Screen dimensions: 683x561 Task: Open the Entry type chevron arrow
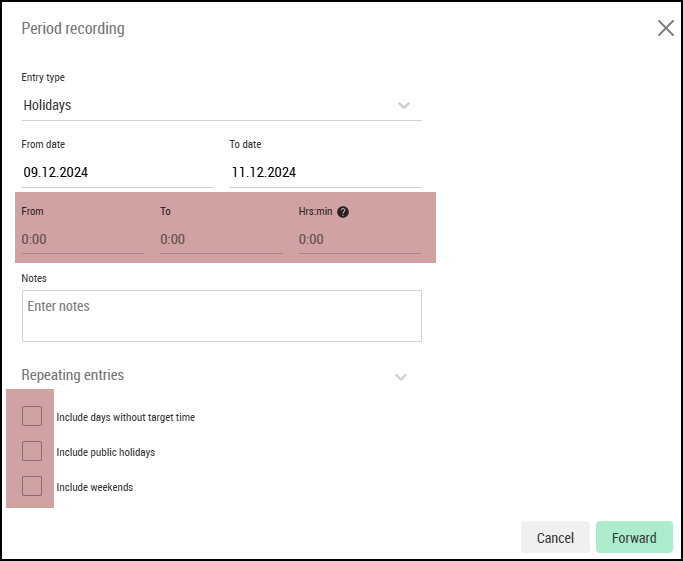coord(404,105)
